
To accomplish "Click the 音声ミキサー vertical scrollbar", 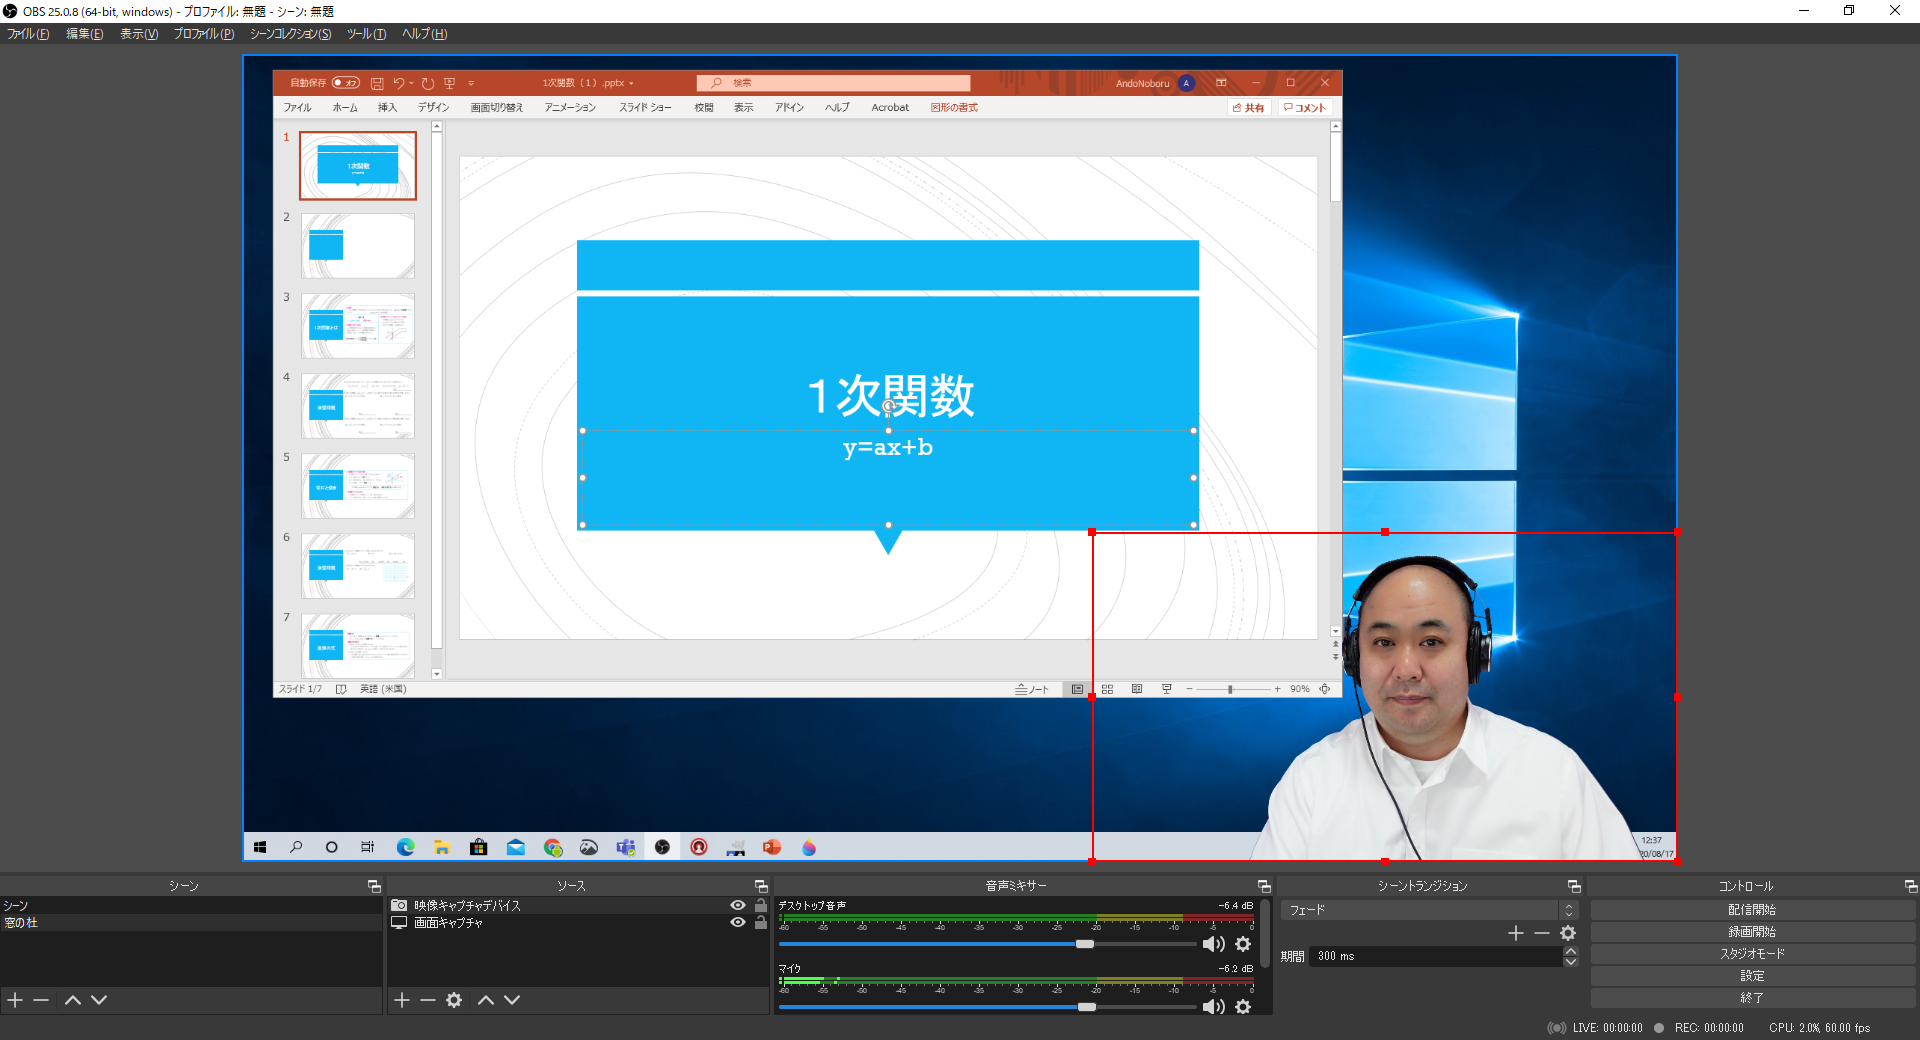I will [1264, 932].
